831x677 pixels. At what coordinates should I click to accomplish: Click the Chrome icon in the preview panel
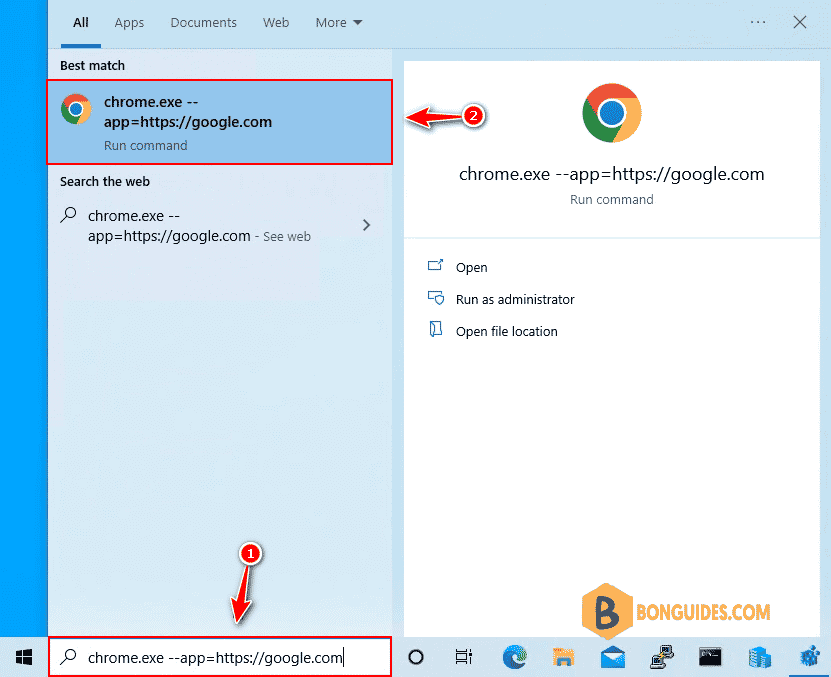pos(611,113)
